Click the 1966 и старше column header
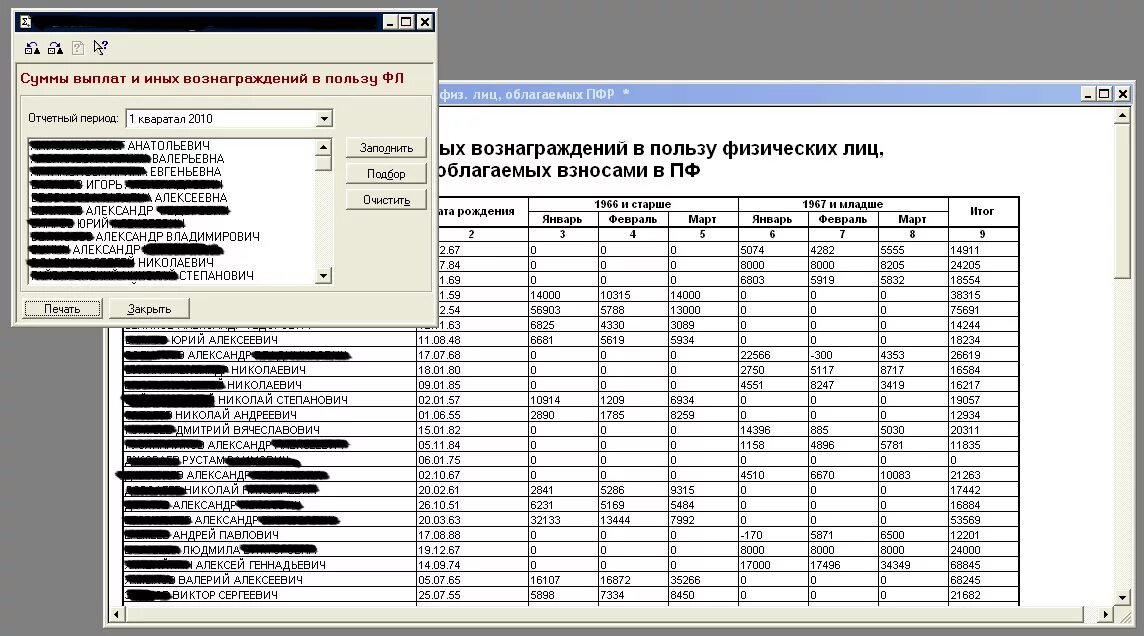This screenshot has width=1144, height=636. coord(633,204)
